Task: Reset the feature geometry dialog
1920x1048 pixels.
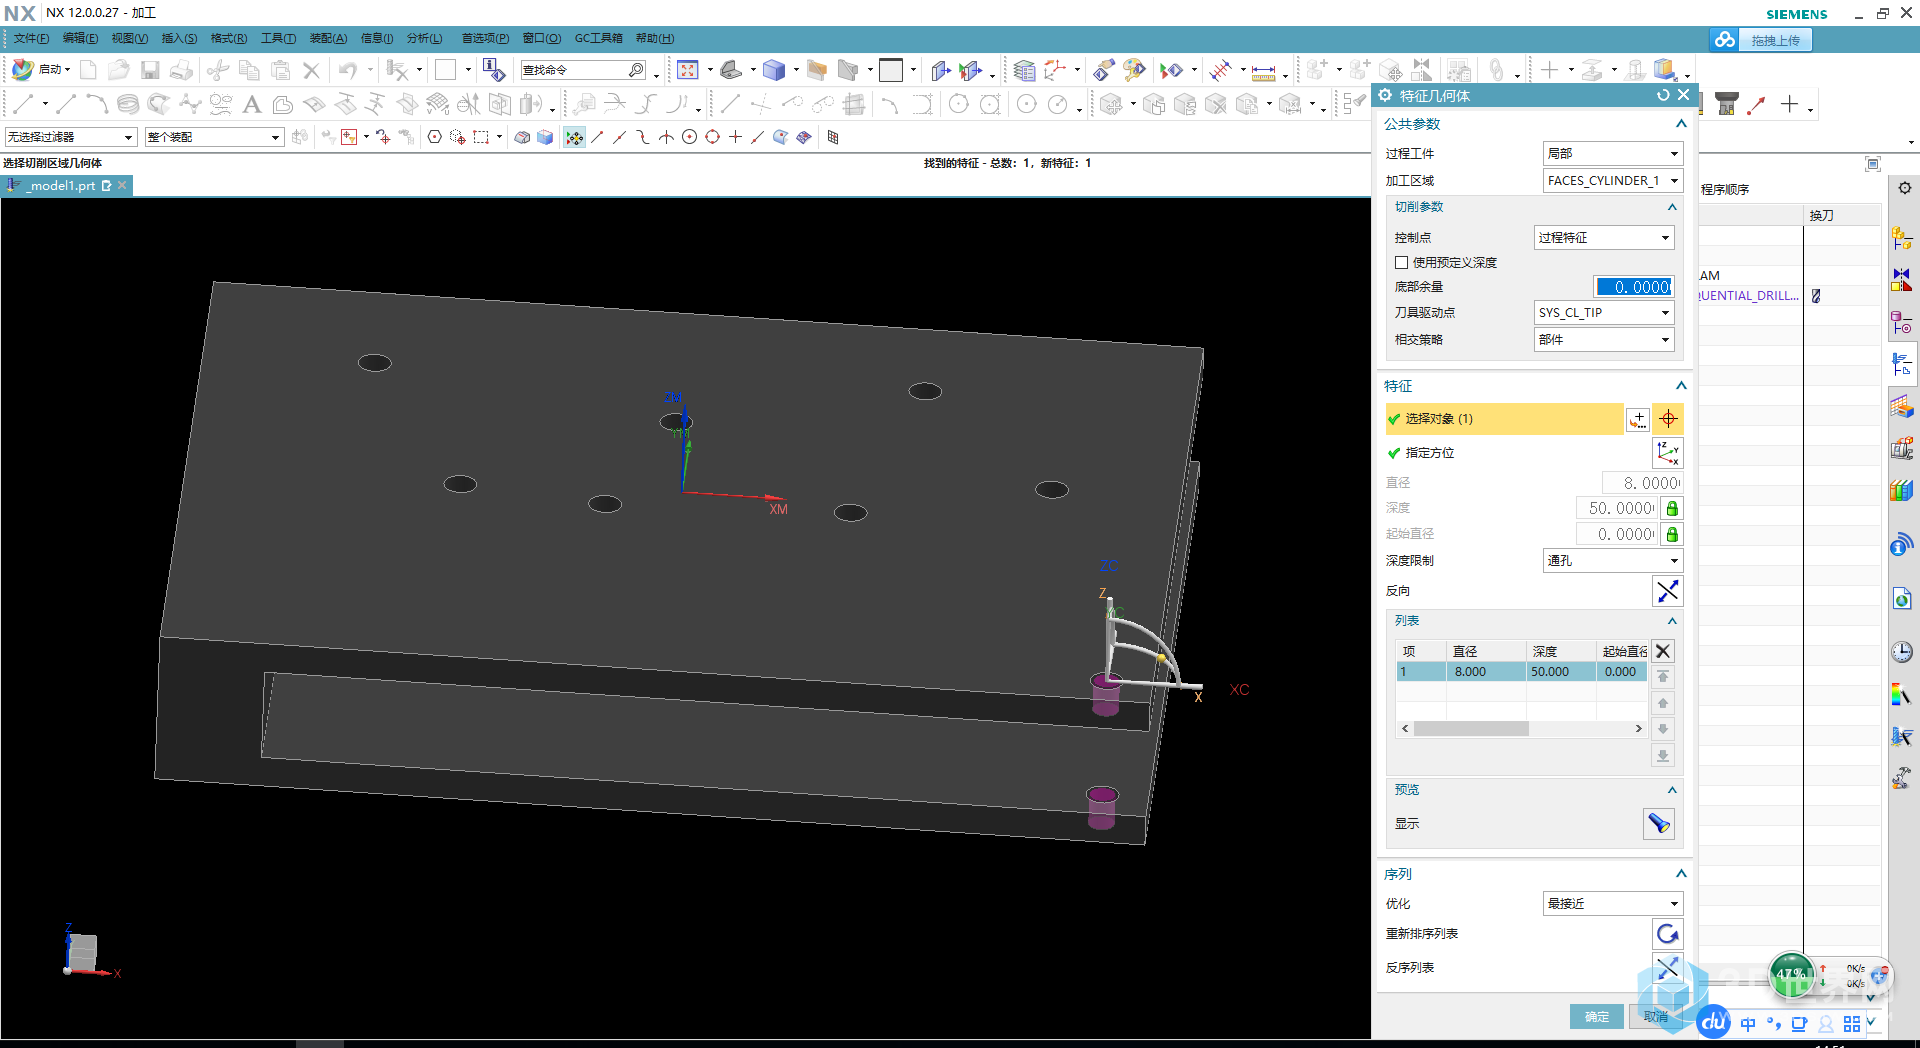Action: pos(1663,95)
